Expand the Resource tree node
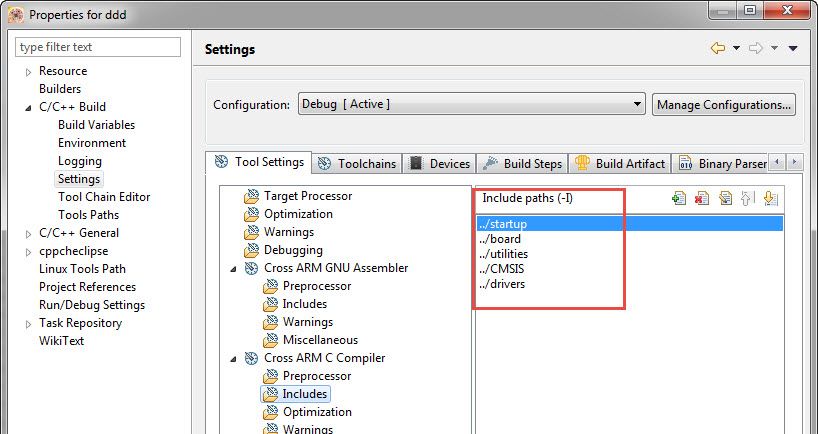Screen dimensions: 818x434 28,71
